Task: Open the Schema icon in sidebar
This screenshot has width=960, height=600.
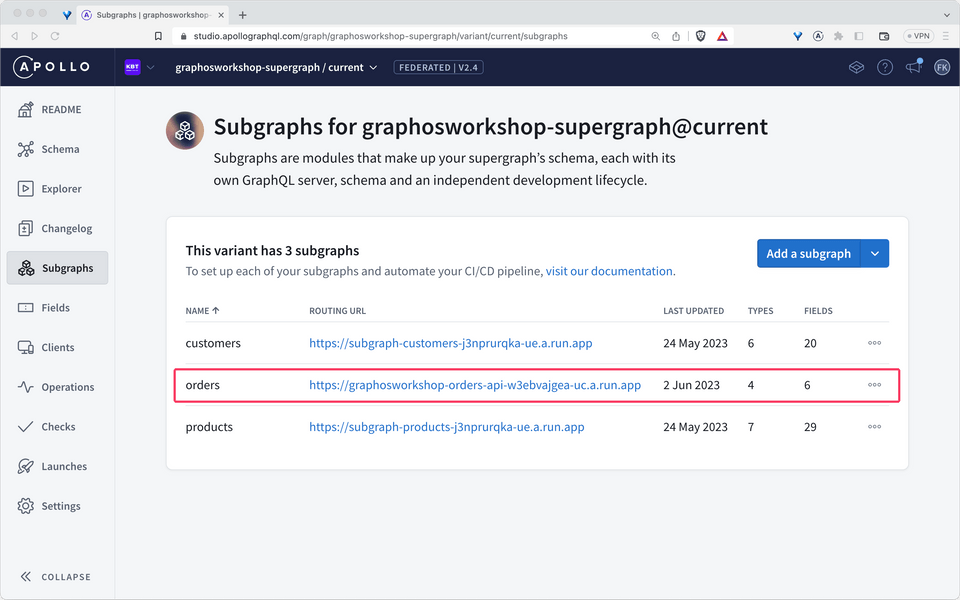Action: point(25,149)
